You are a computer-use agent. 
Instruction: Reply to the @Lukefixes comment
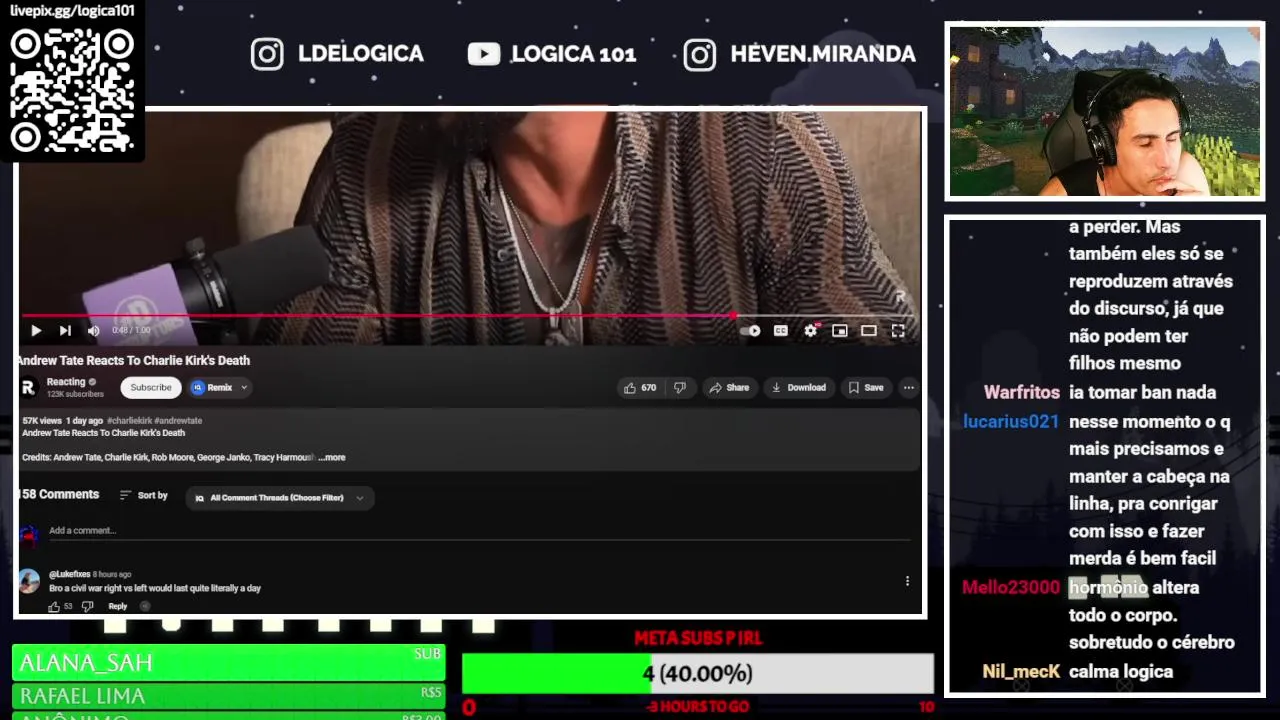coord(118,606)
